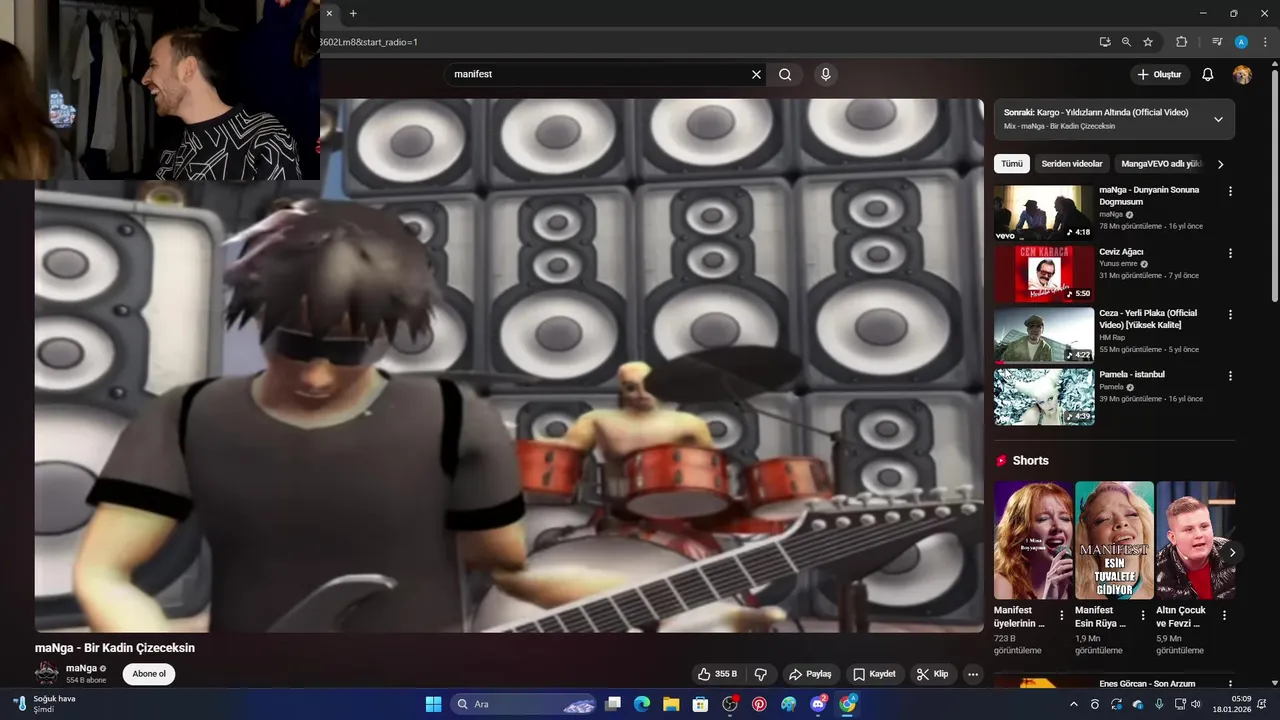Share the video via Paylaş

pyautogui.click(x=809, y=674)
